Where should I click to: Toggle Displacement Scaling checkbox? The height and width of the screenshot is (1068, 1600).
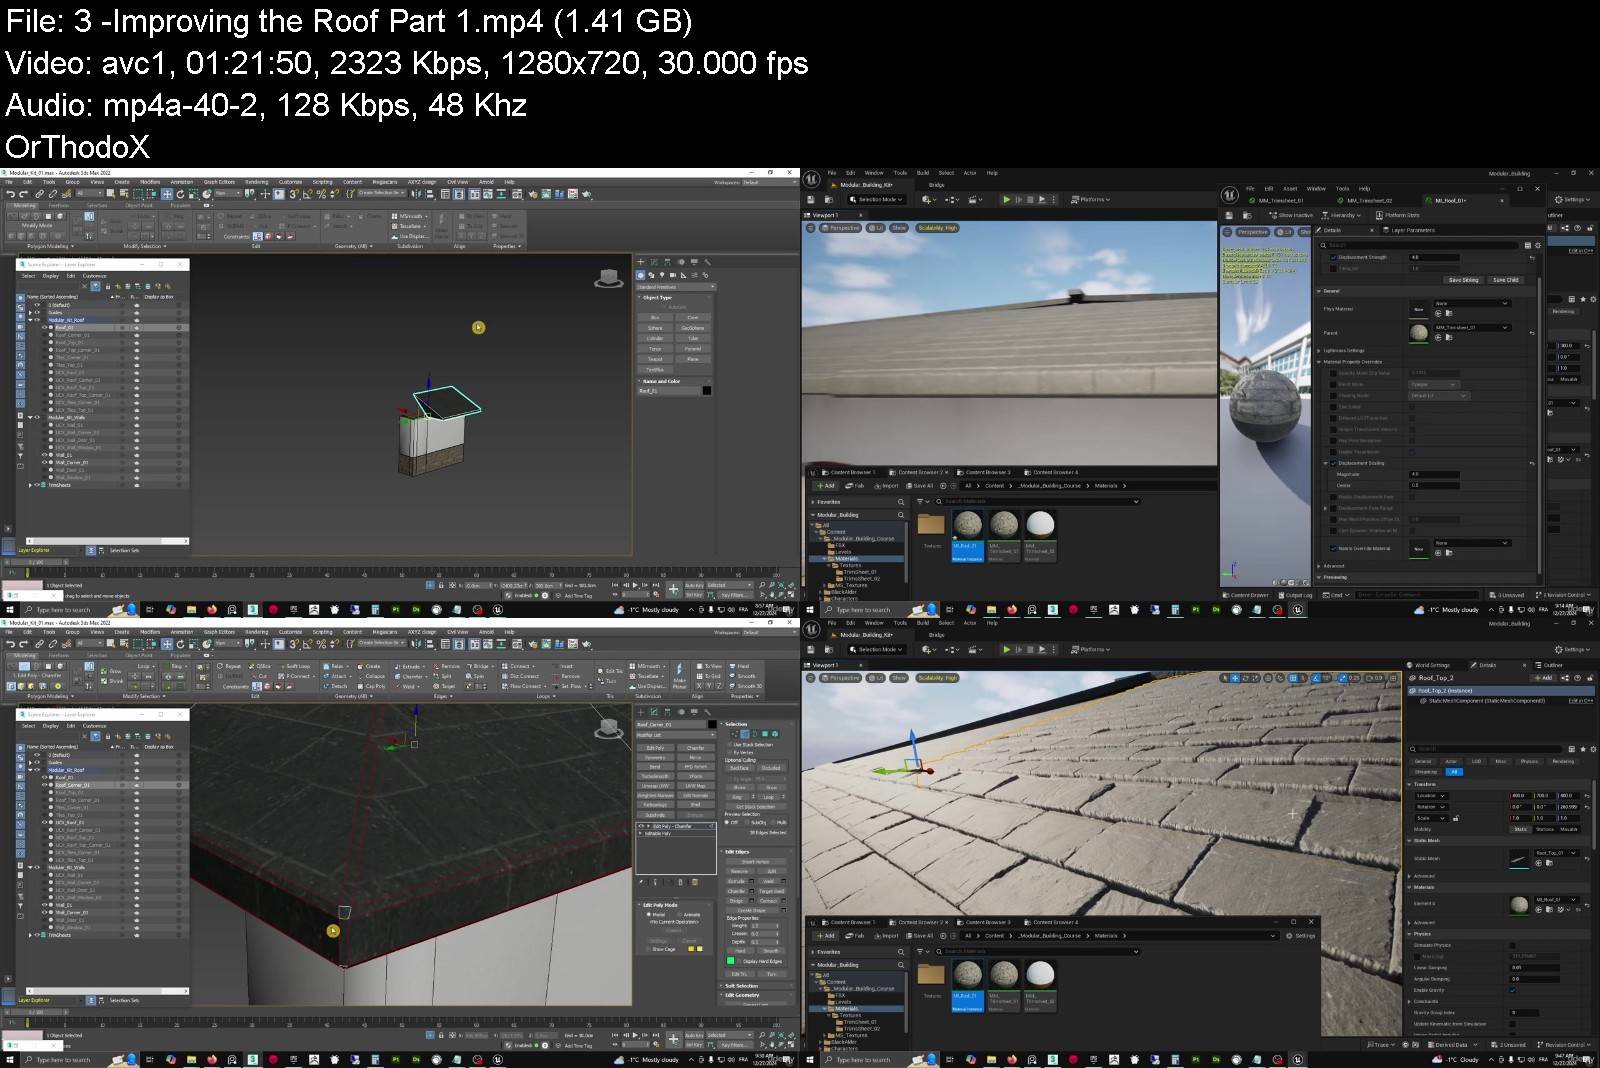1333,463
